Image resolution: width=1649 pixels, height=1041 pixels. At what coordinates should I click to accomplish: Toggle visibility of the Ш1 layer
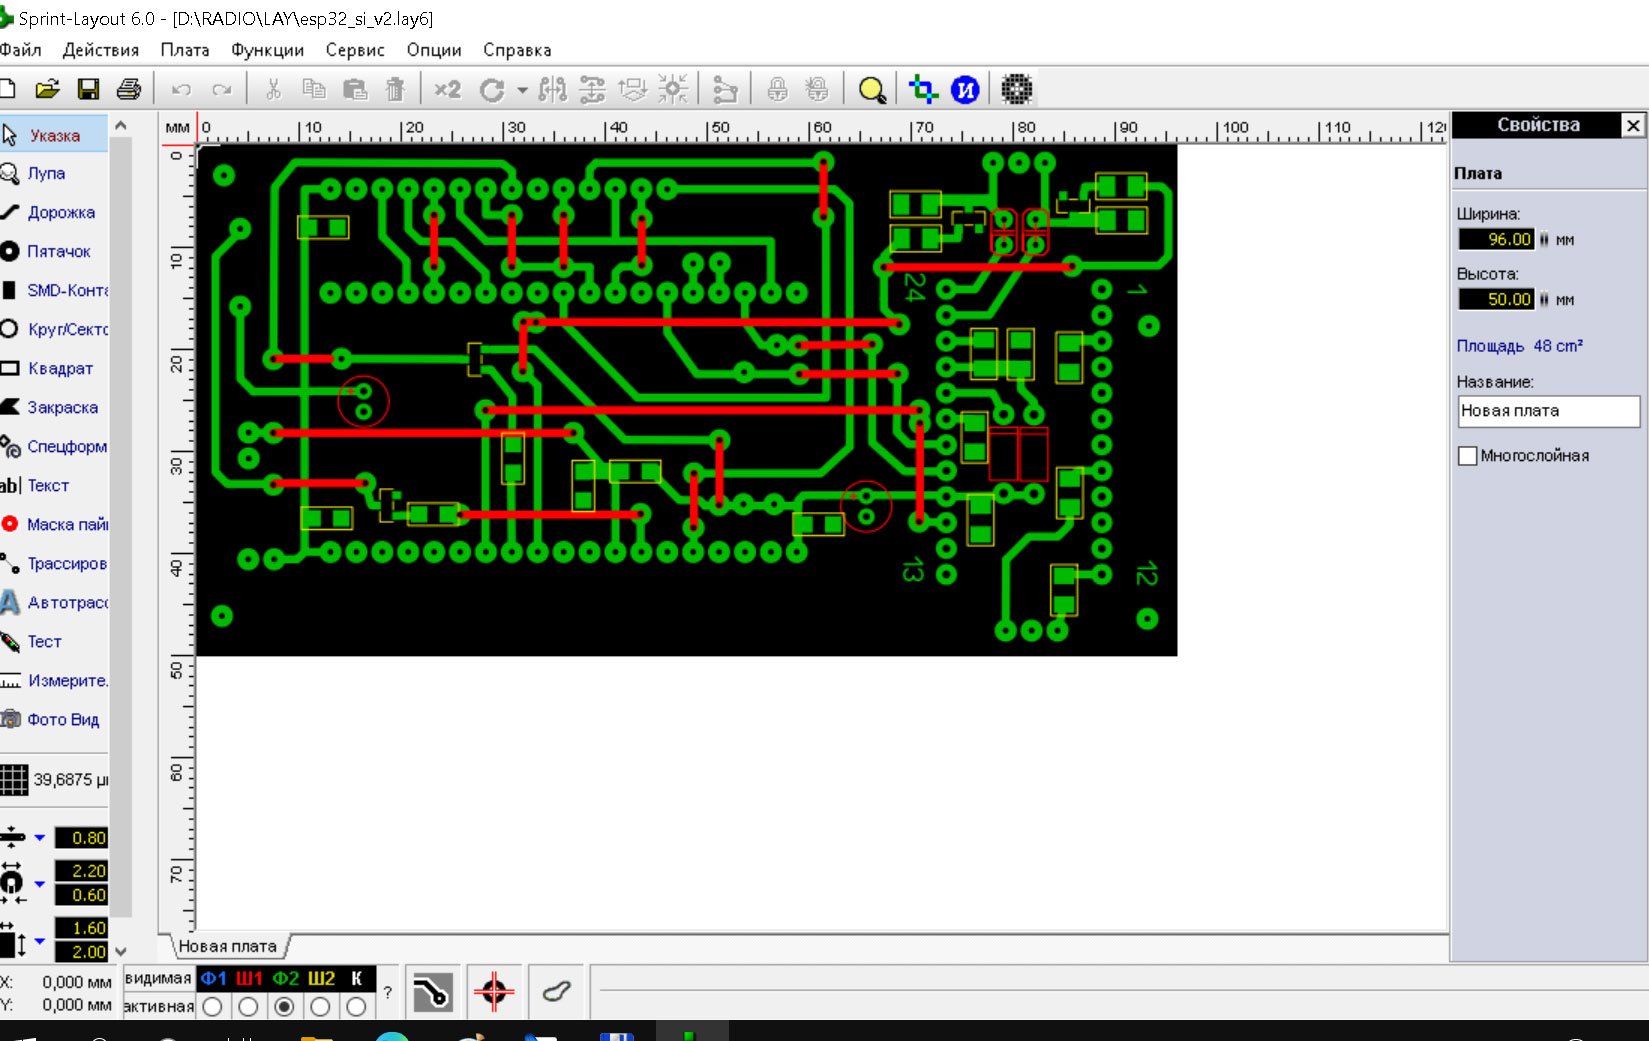click(249, 978)
